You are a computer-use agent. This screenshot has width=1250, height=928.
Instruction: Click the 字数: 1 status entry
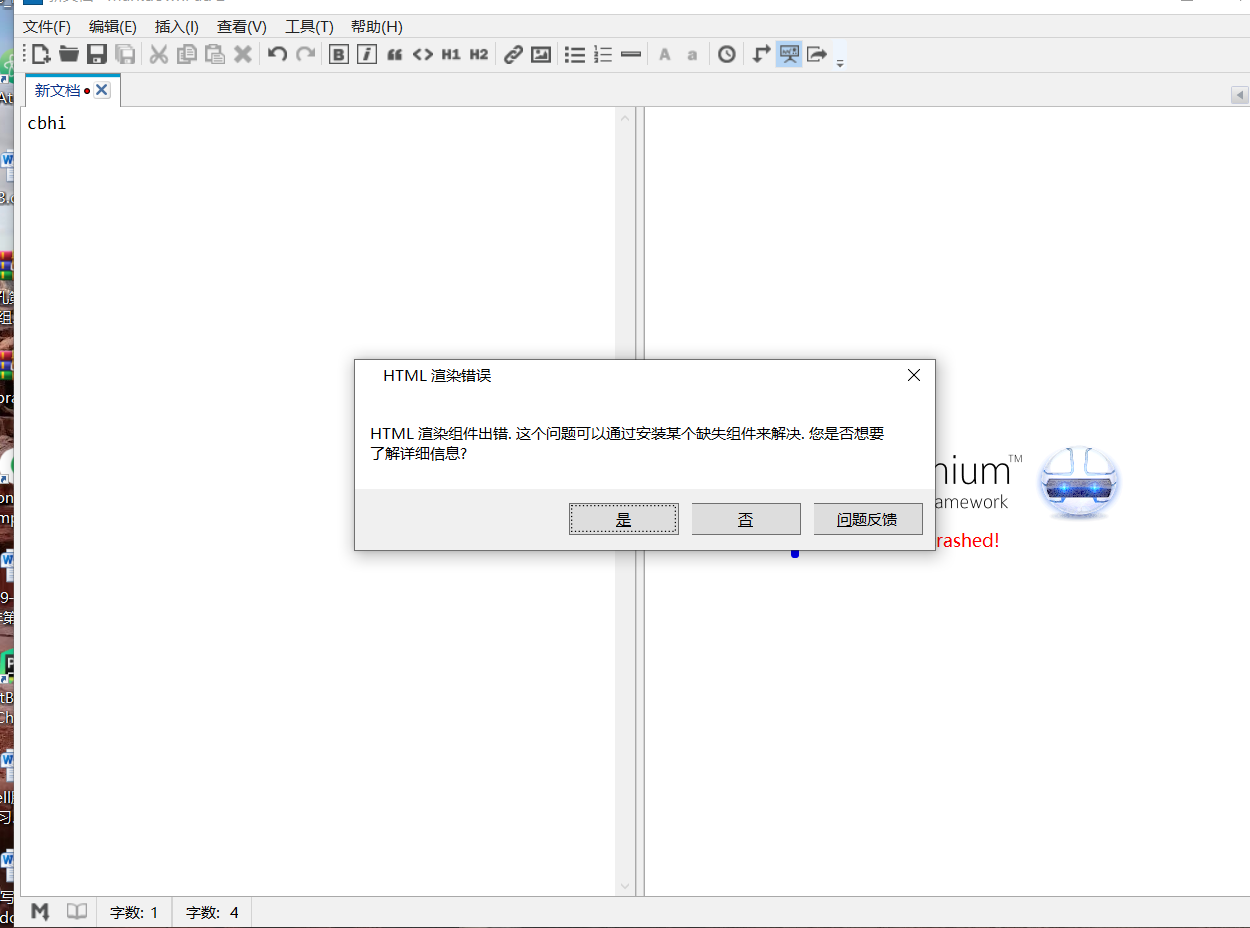coord(134,912)
